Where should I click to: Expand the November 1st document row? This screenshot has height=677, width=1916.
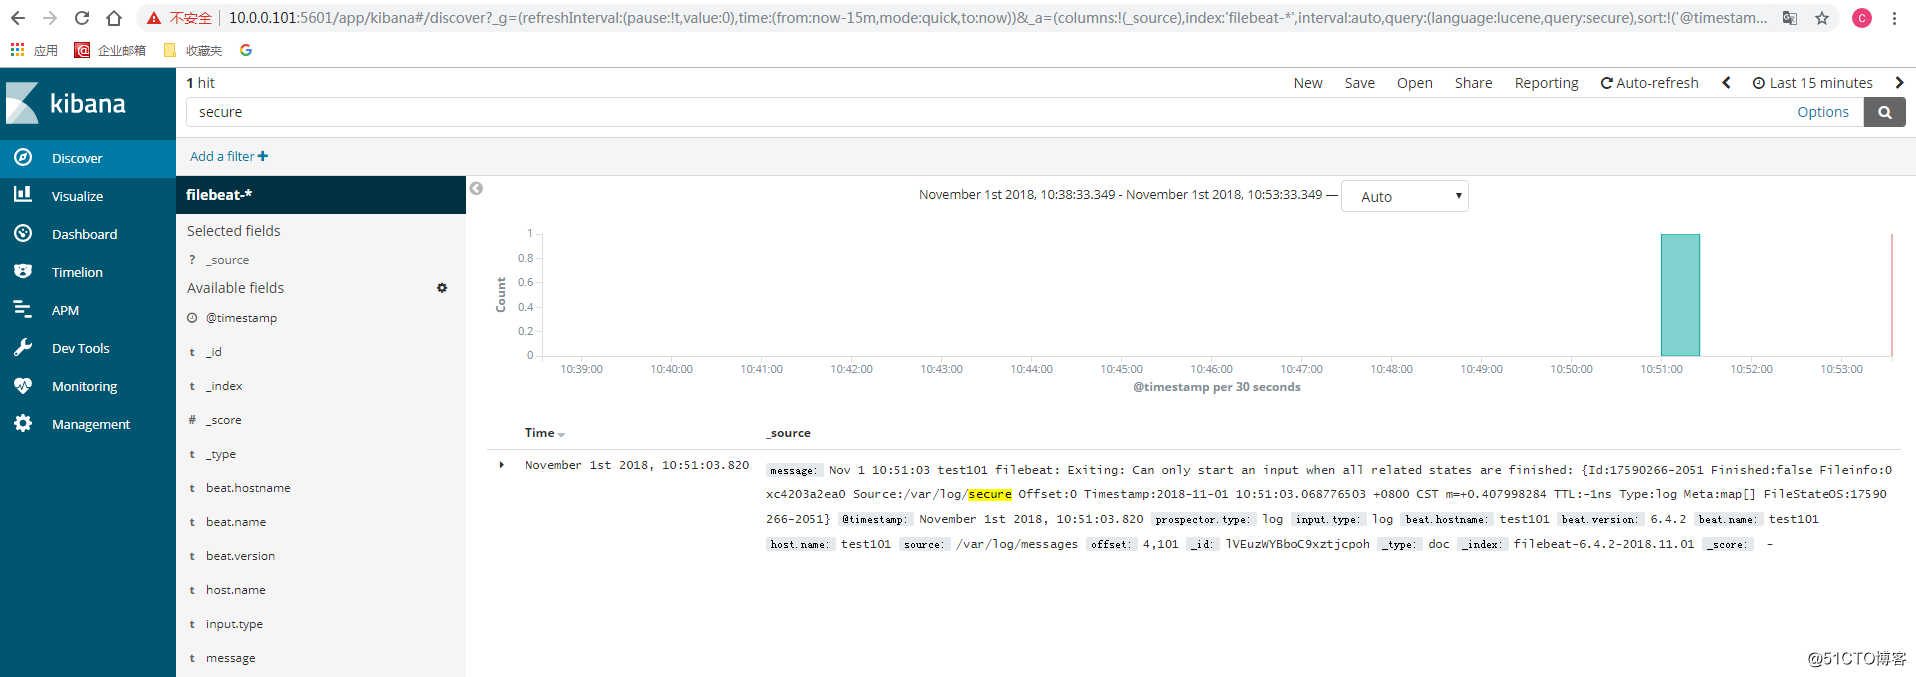click(502, 465)
